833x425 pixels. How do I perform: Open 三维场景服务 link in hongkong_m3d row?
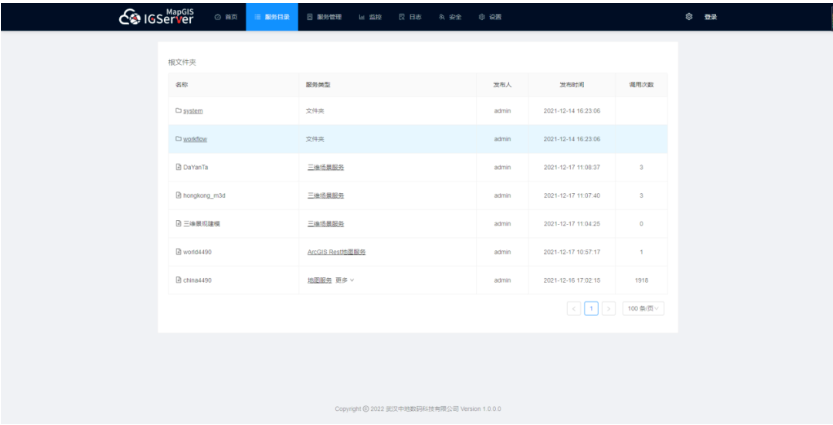[326, 196]
